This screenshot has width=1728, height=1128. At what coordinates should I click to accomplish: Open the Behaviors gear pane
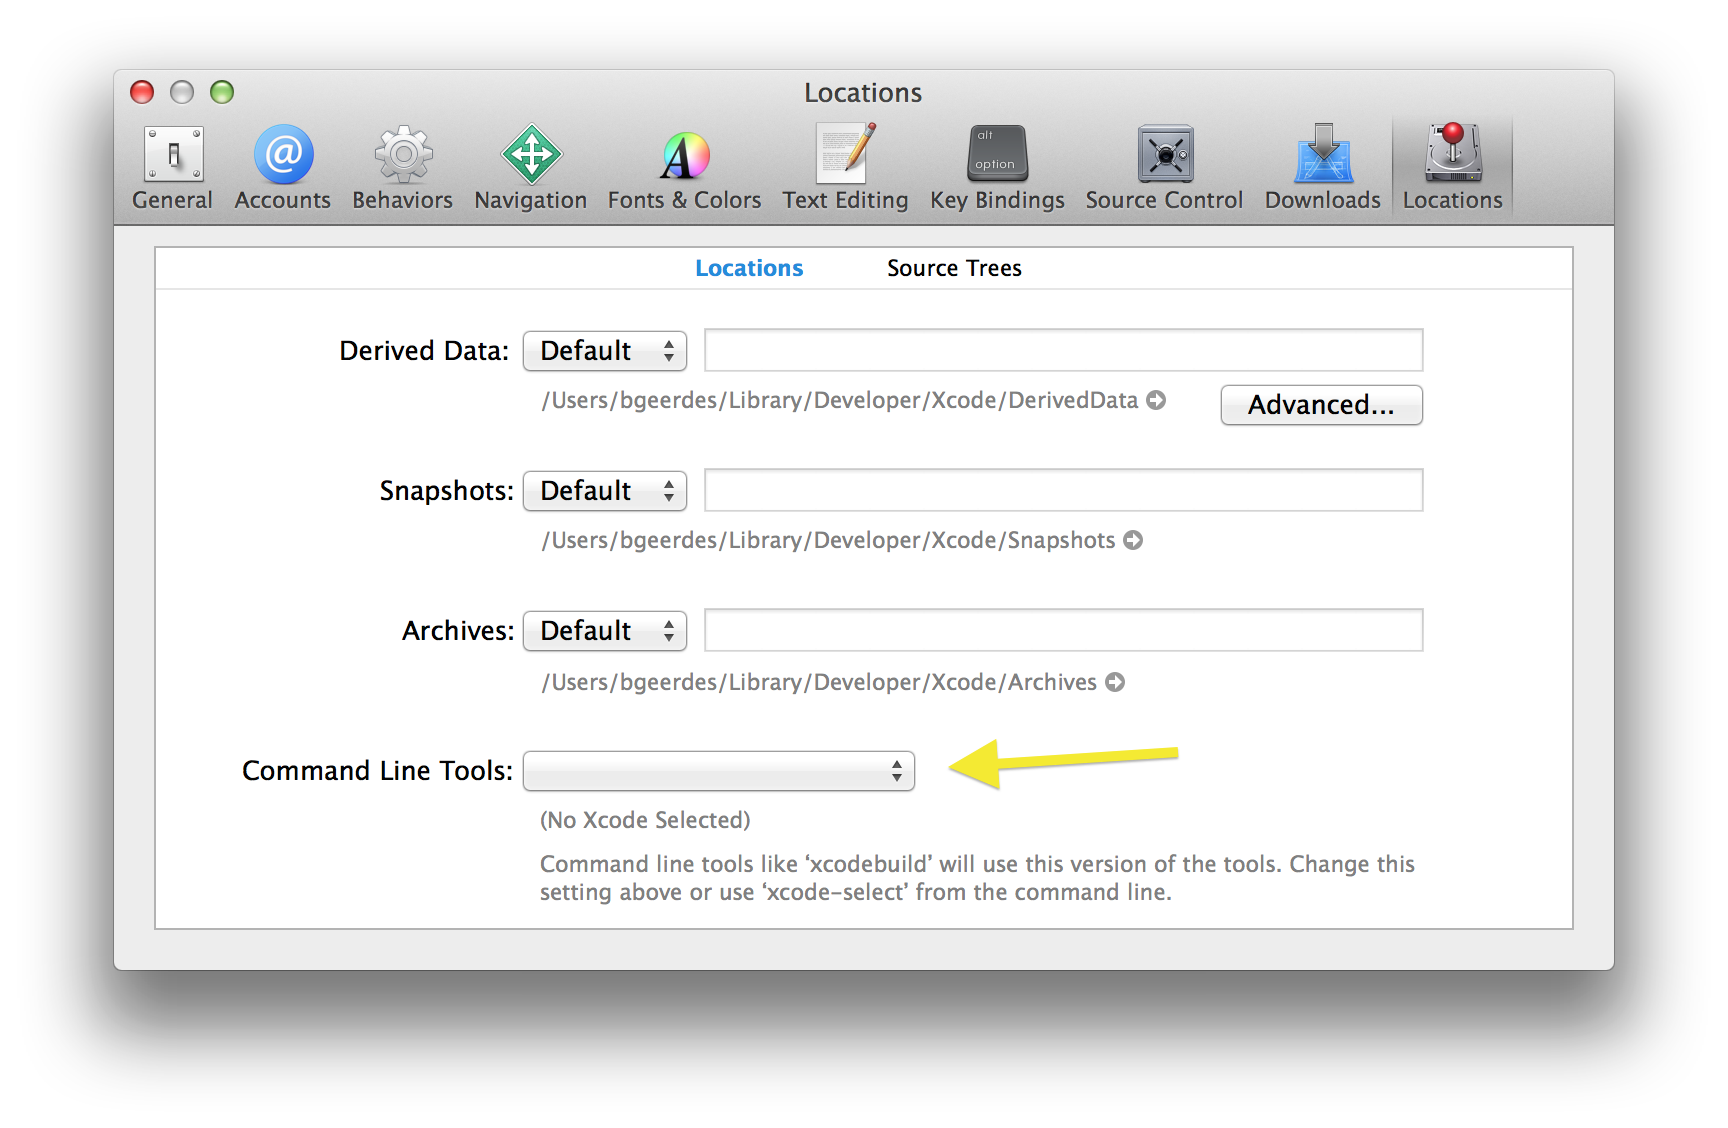tap(403, 168)
